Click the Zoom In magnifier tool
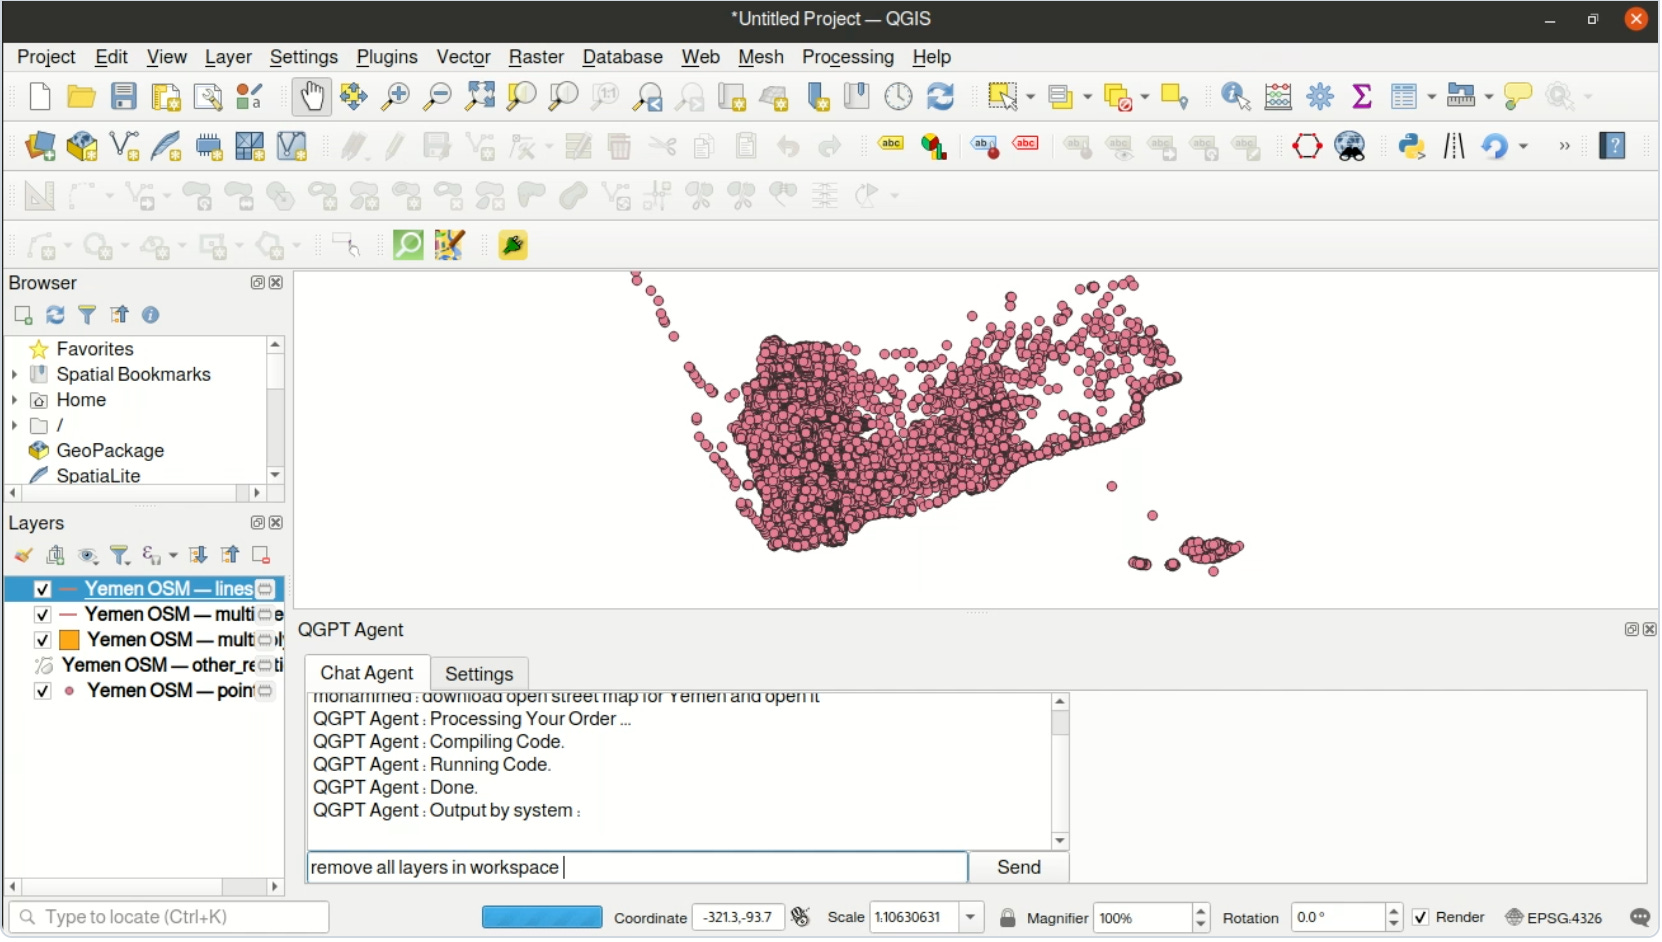 pyautogui.click(x=396, y=97)
